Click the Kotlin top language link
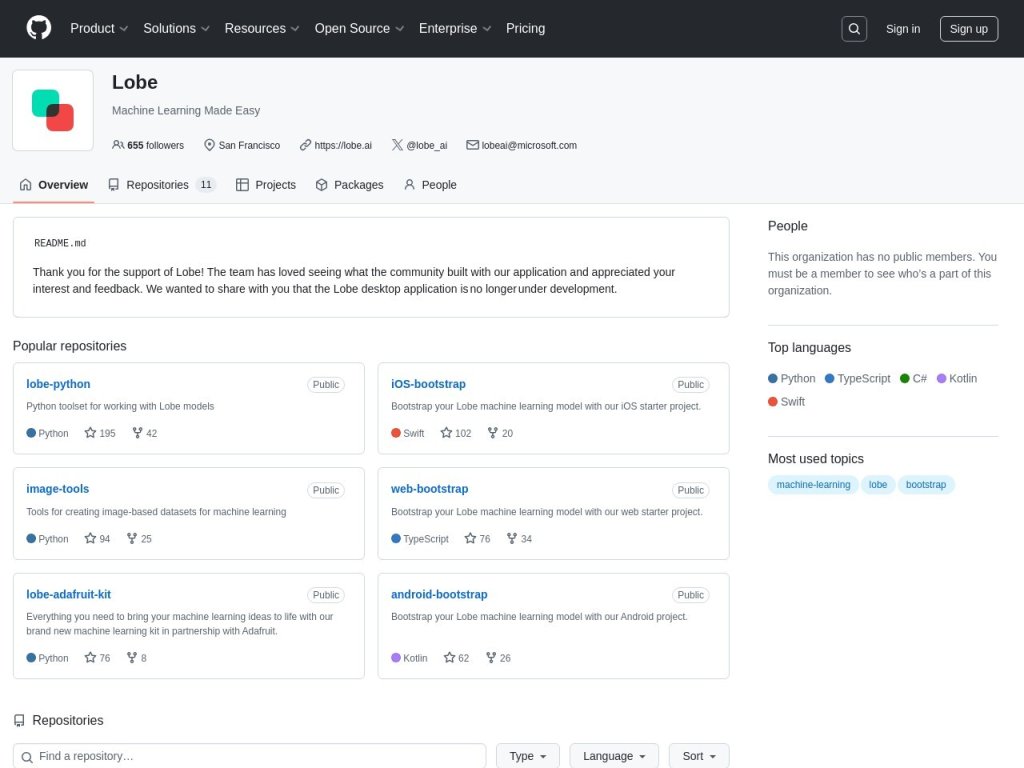Viewport: 1024px width, 768px height. (957, 378)
